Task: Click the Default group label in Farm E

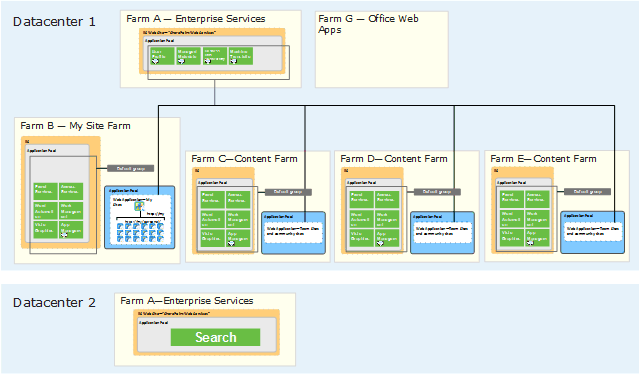Action: 587,191
